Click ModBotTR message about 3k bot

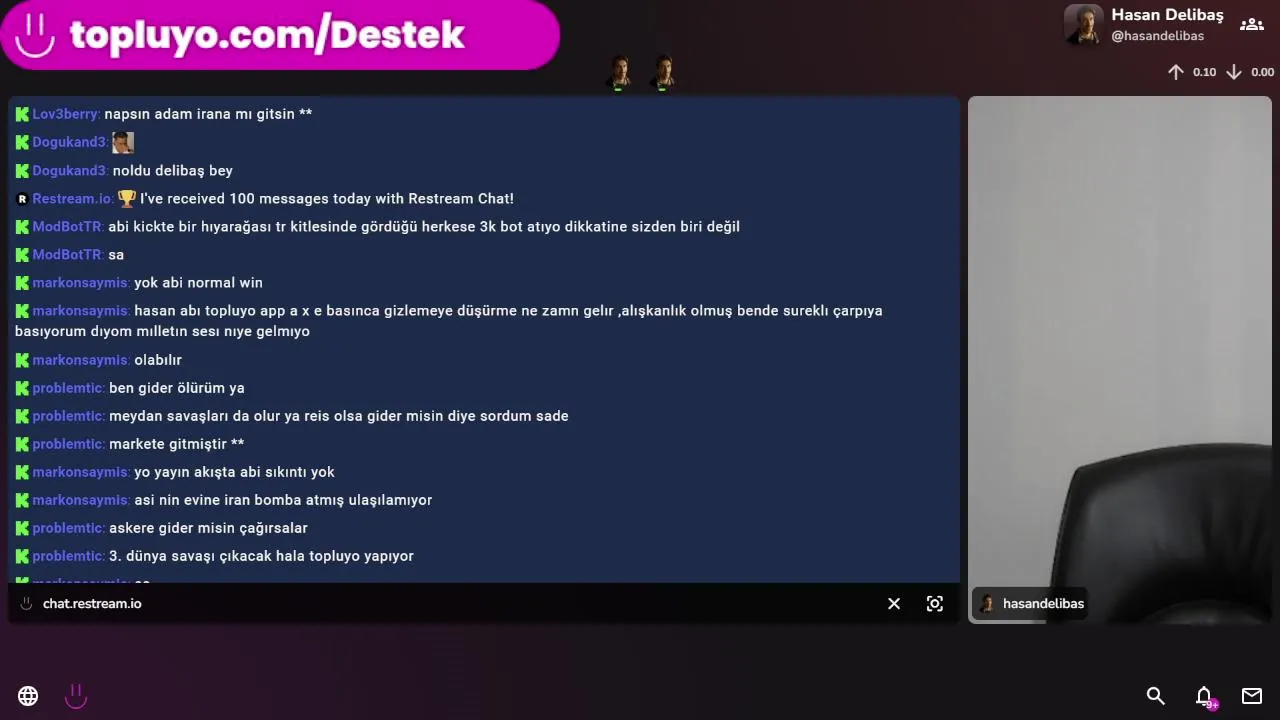(x=424, y=227)
